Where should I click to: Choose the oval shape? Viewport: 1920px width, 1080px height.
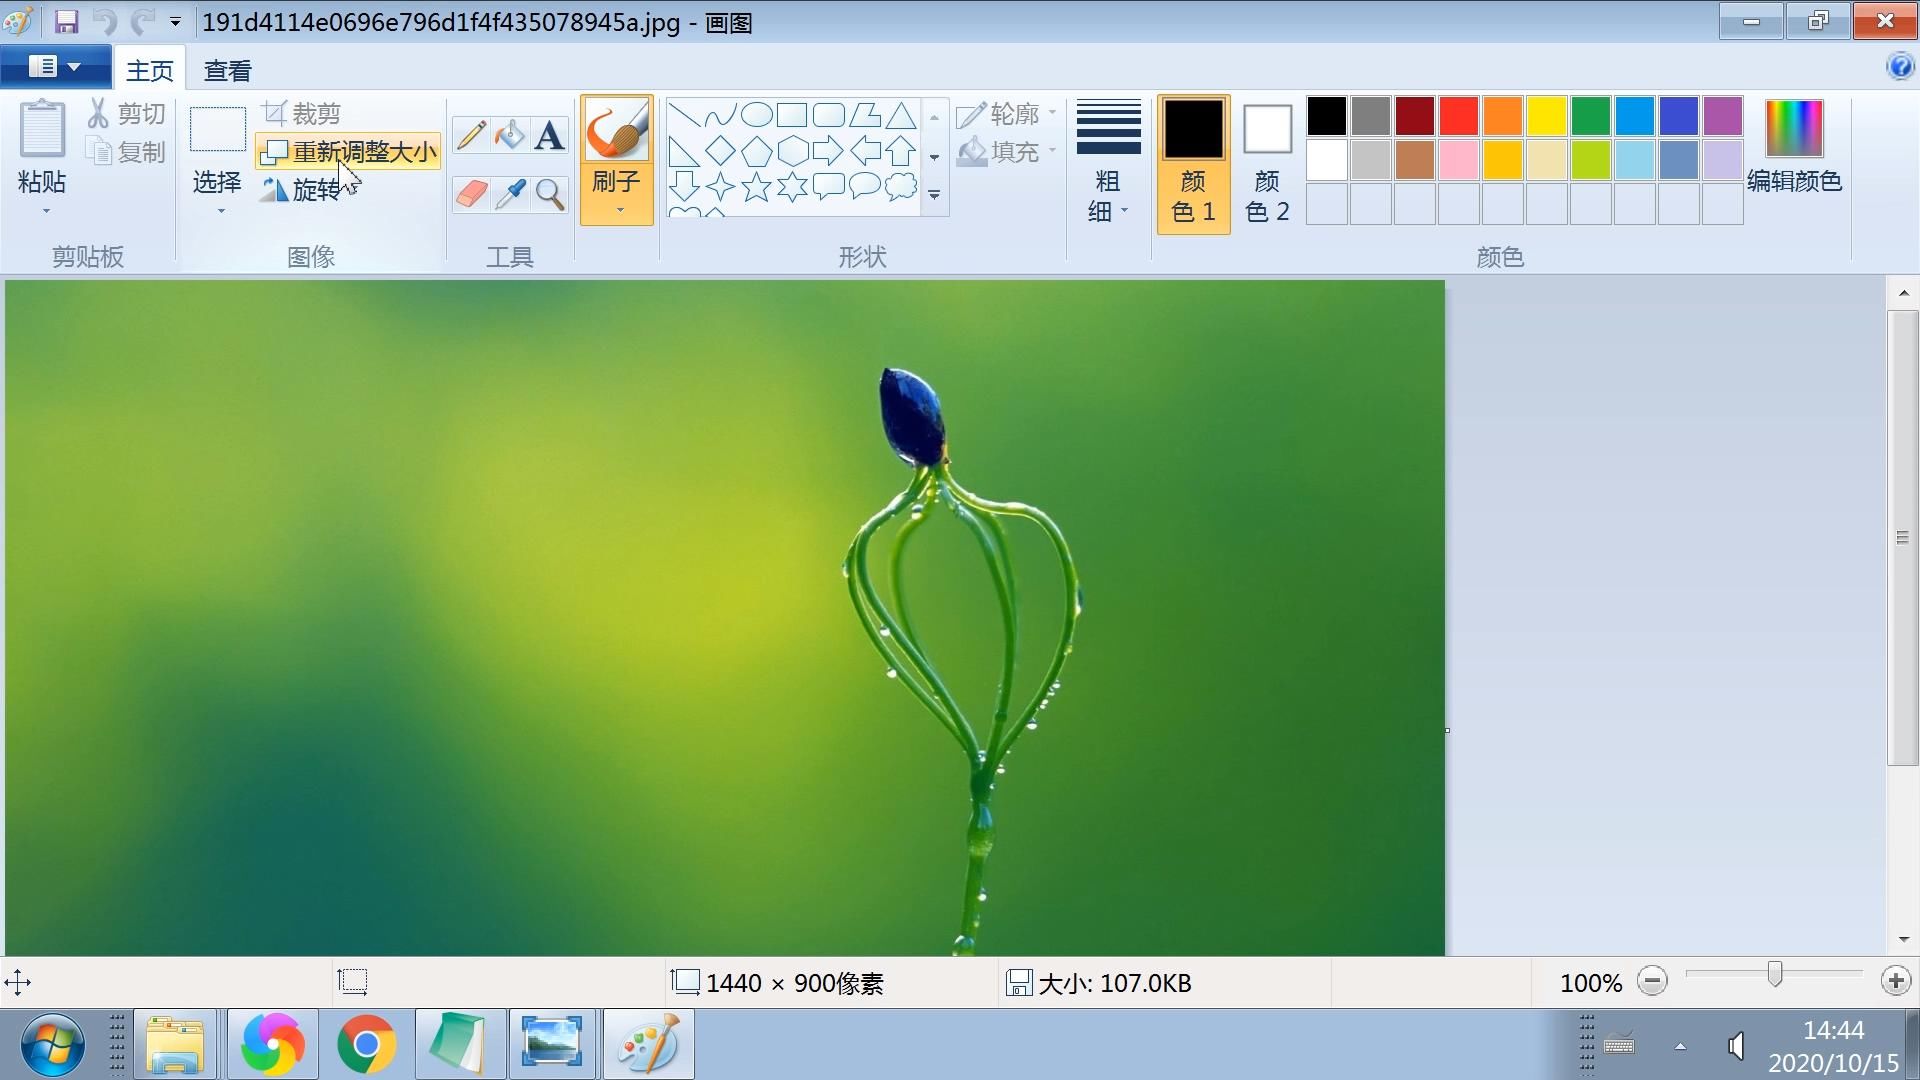pos(756,115)
